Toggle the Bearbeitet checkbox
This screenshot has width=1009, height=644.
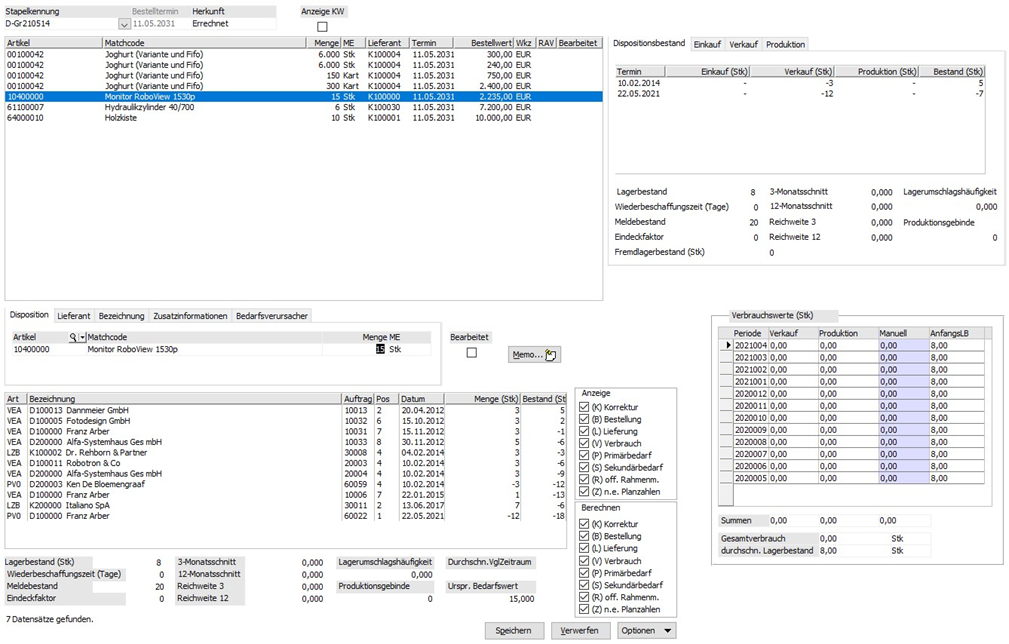click(x=472, y=353)
